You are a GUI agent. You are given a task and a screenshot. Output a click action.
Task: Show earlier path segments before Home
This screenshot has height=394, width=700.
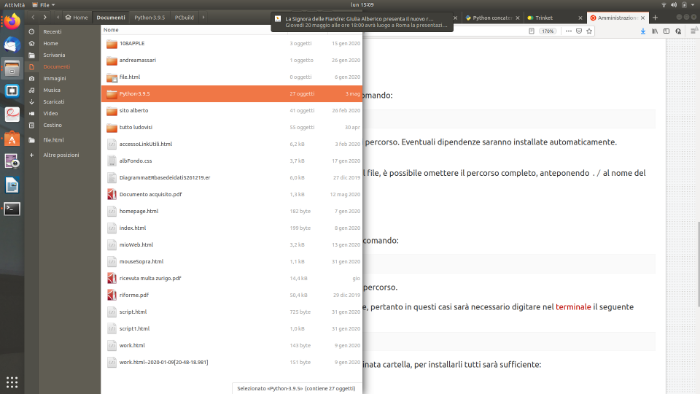58,17
